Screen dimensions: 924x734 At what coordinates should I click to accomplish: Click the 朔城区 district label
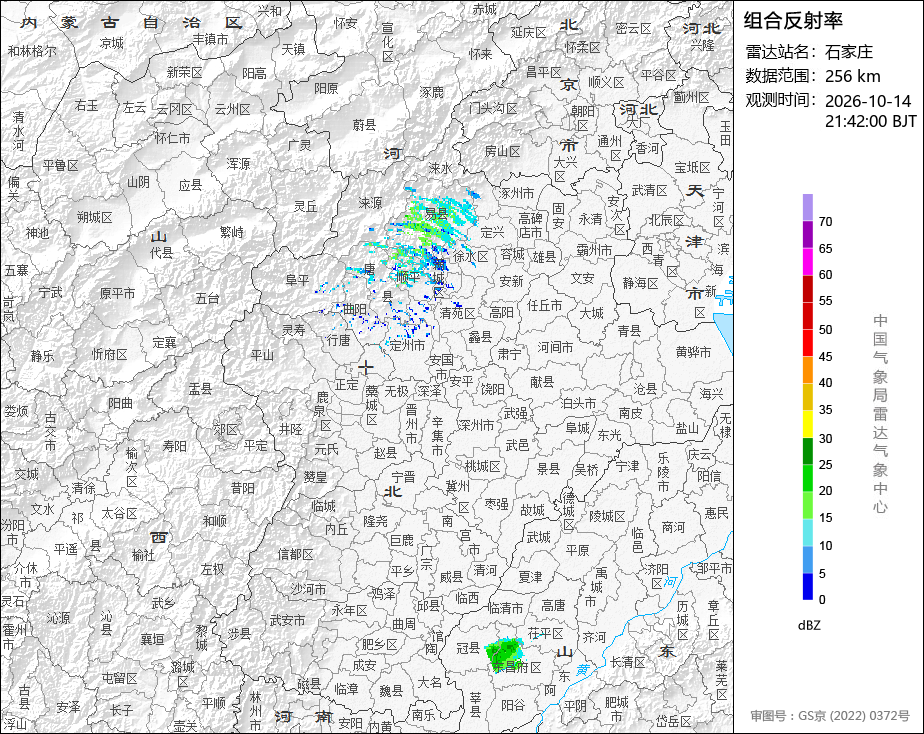[94, 218]
